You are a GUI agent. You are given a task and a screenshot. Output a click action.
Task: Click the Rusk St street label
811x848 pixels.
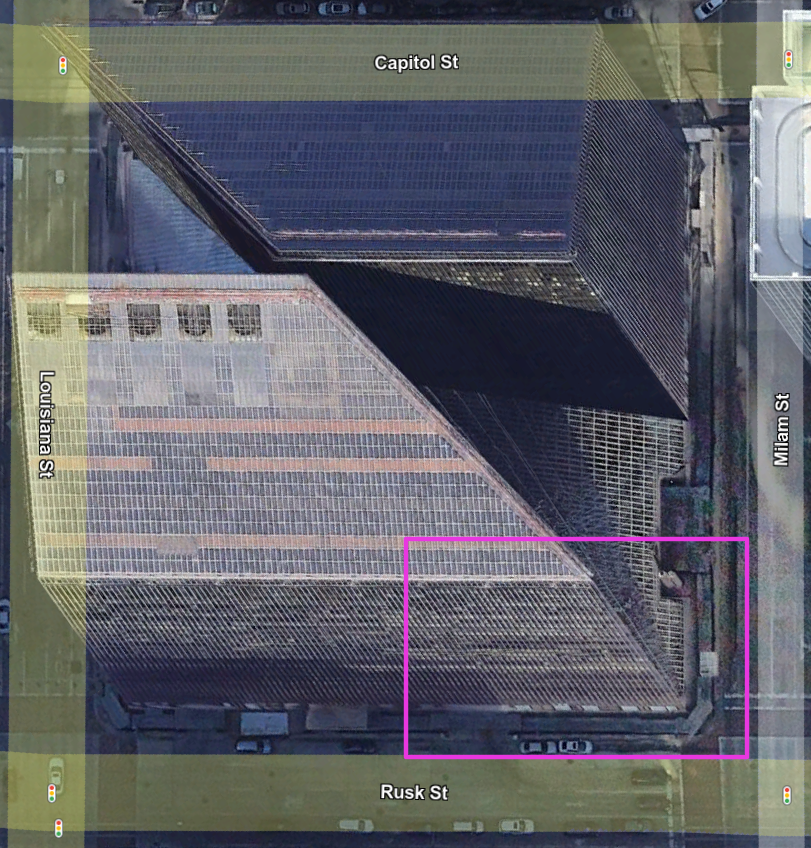414,792
